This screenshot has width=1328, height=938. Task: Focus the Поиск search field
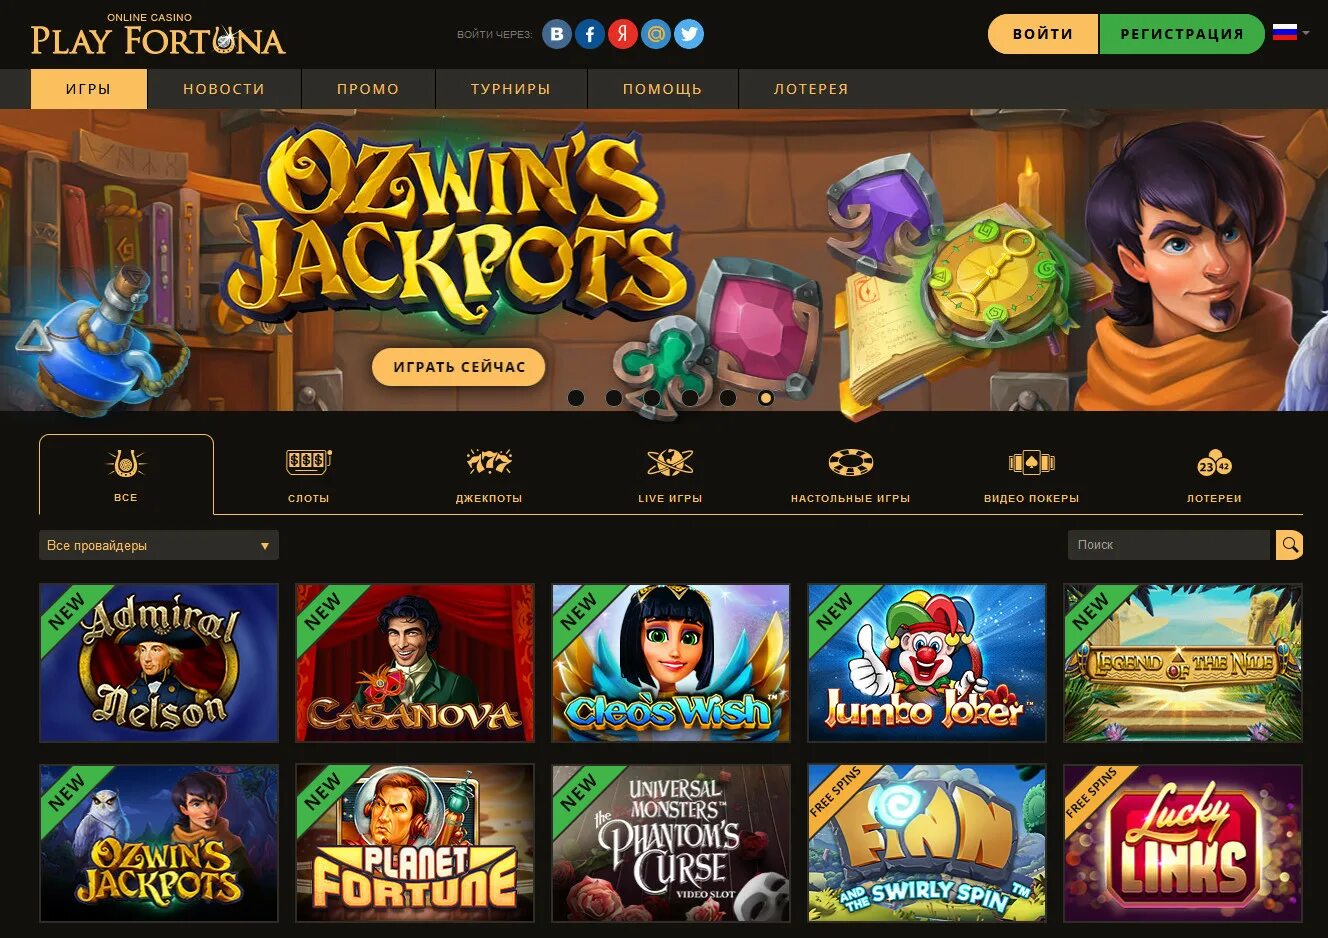(x=1169, y=545)
